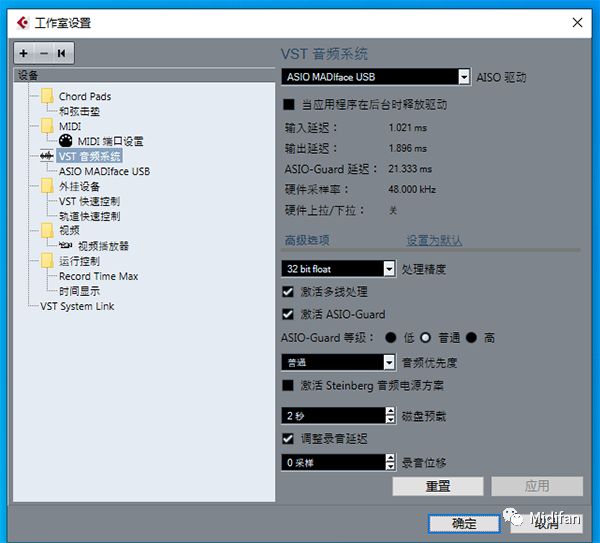The width and height of the screenshot is (600, 543).
Task: Select VST 快速控制 tree item
Action: [89, 201]
